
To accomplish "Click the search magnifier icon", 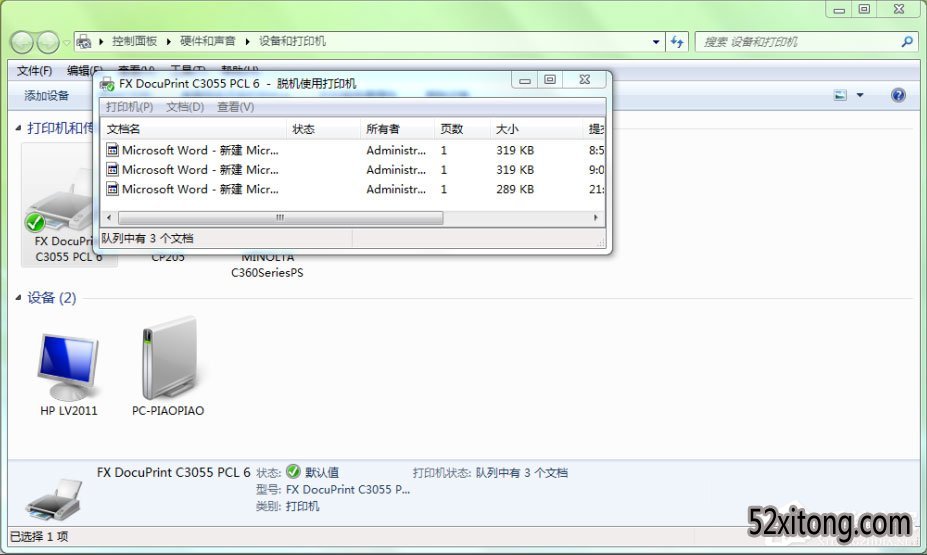I will pos(907,41).
